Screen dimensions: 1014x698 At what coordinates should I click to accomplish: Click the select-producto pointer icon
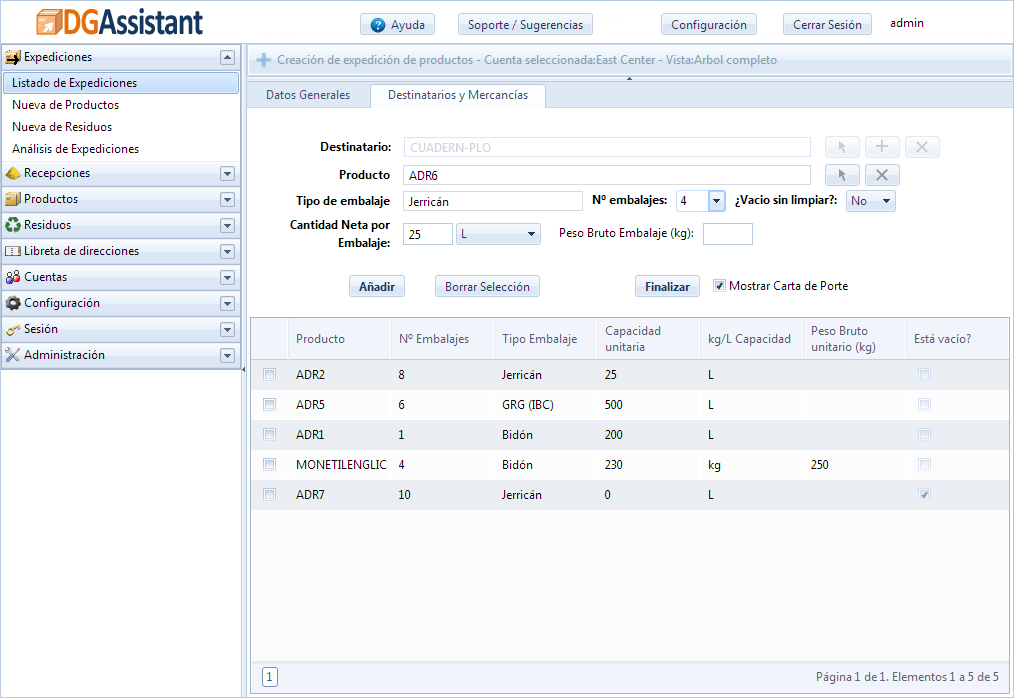point(842,175)
